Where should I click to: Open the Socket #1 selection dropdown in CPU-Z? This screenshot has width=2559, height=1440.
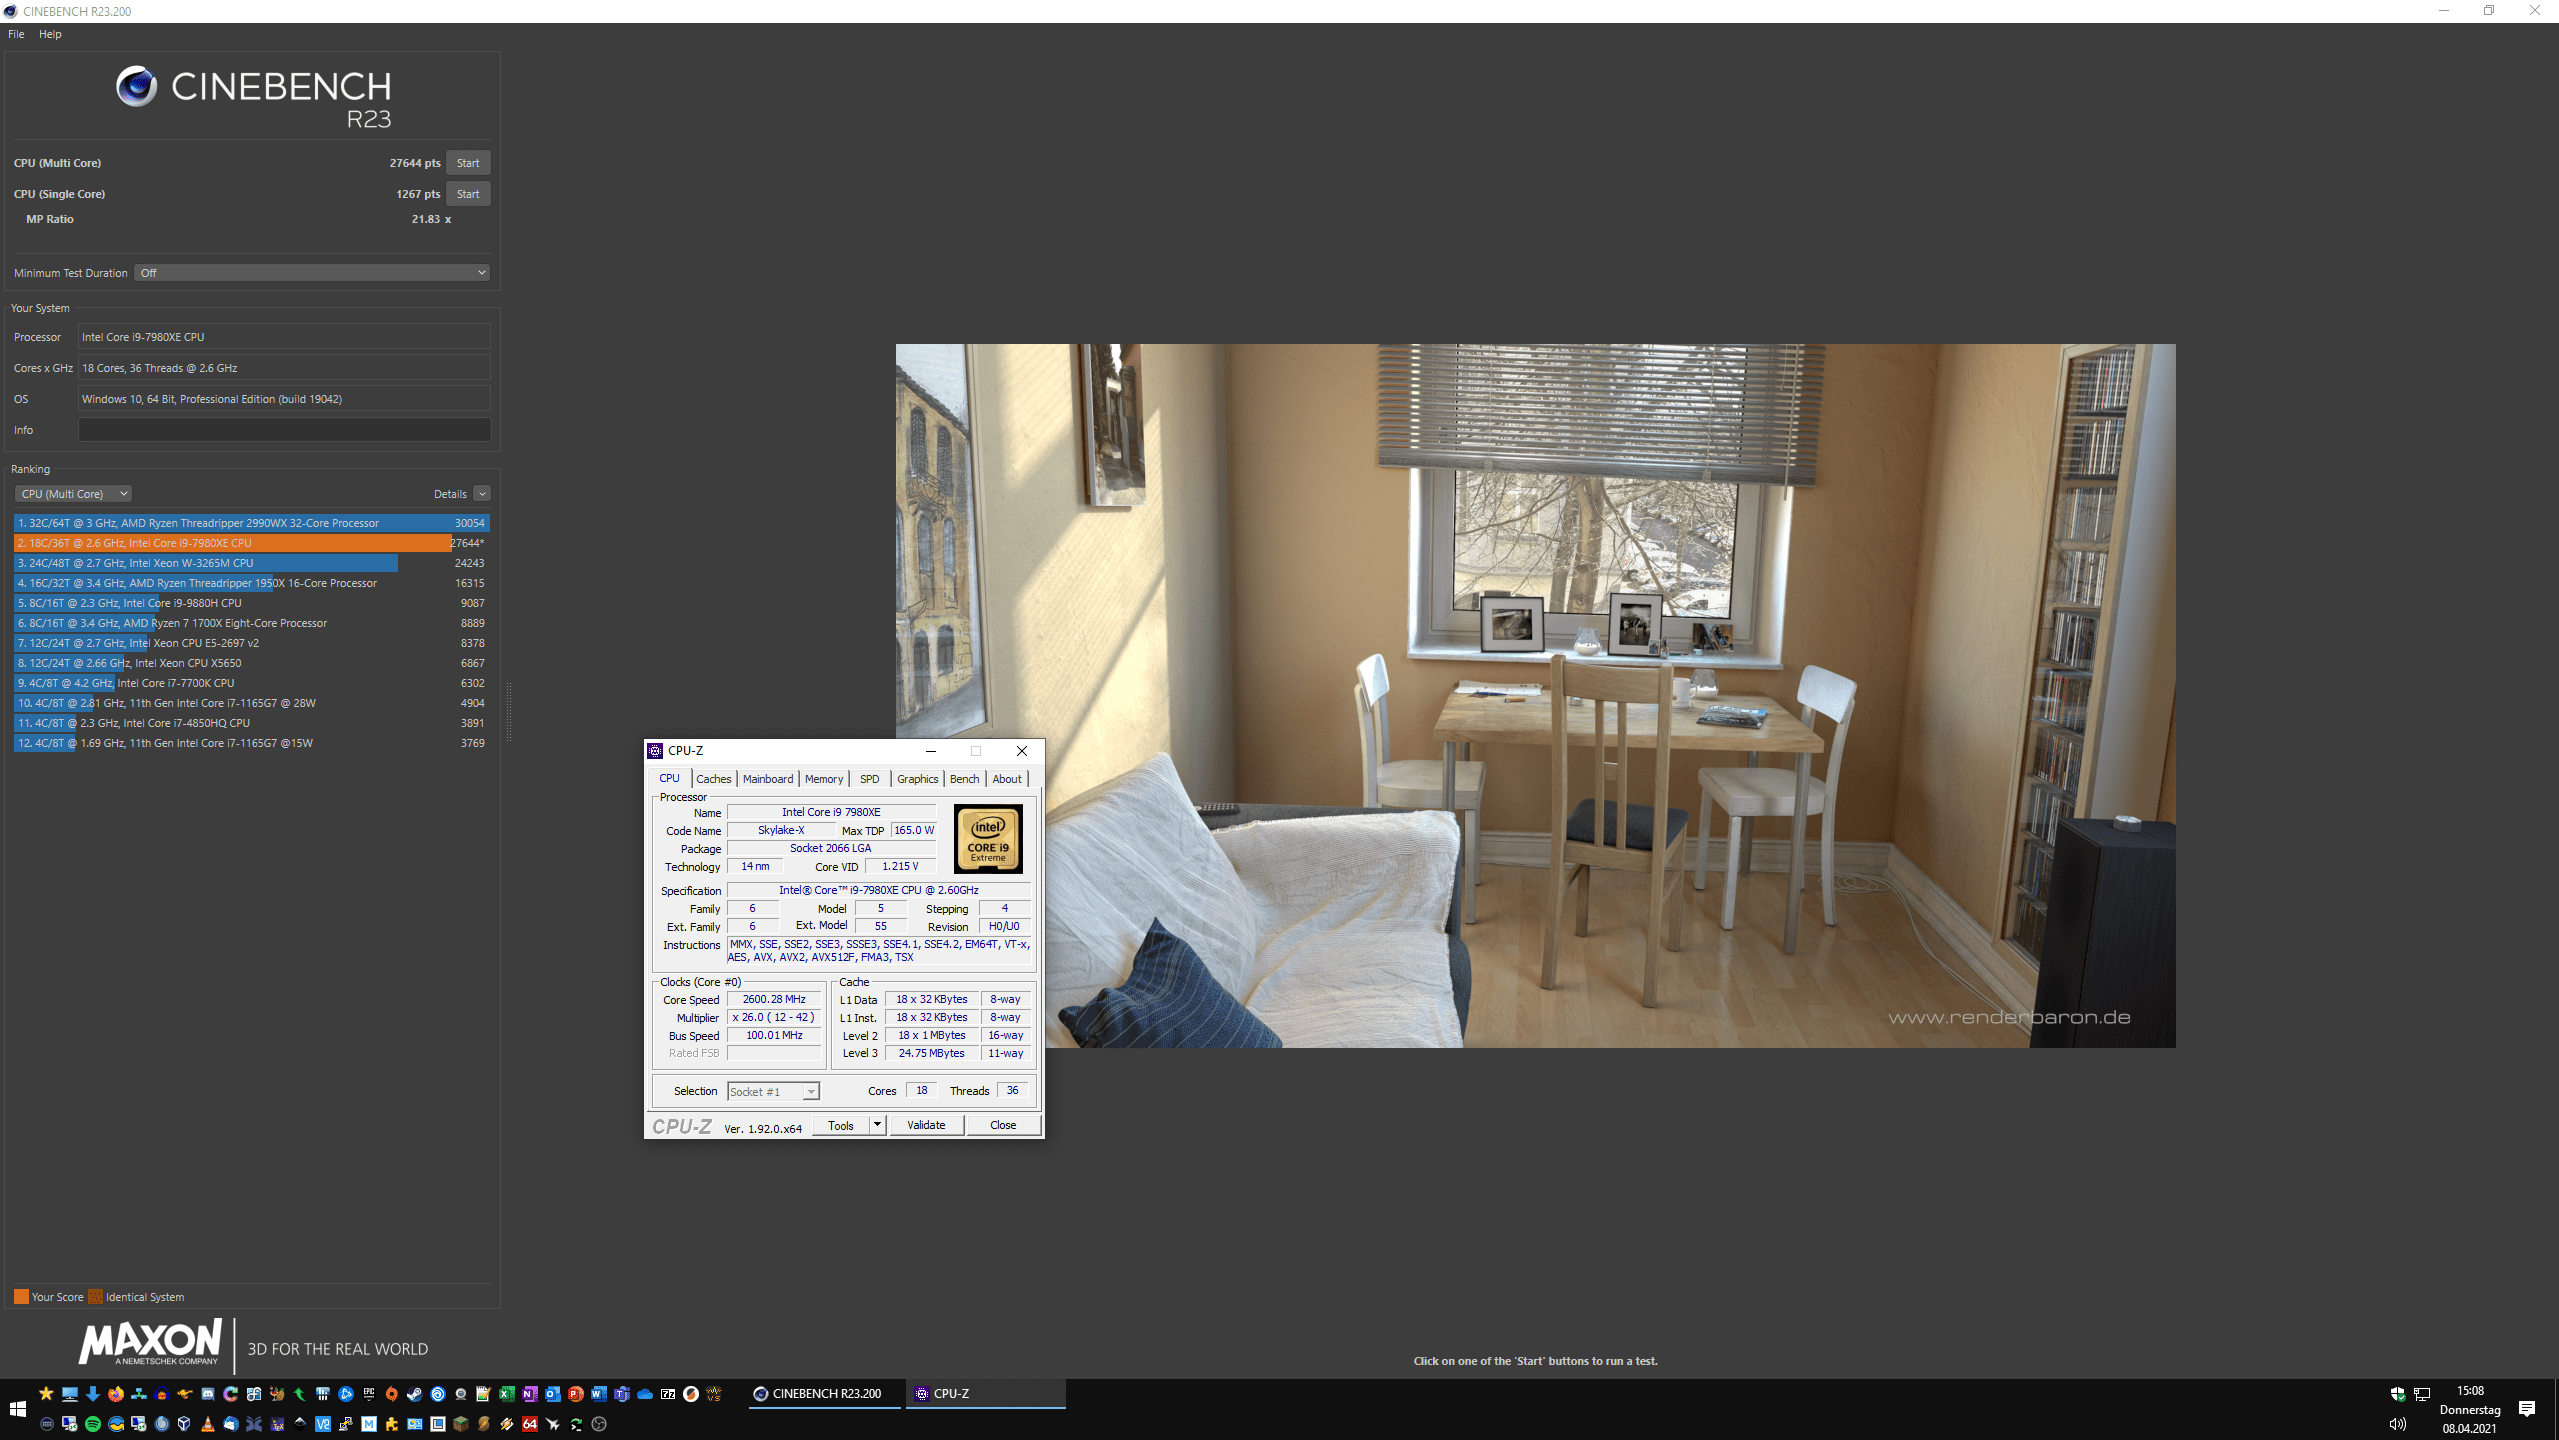(x=773, y=1091)
